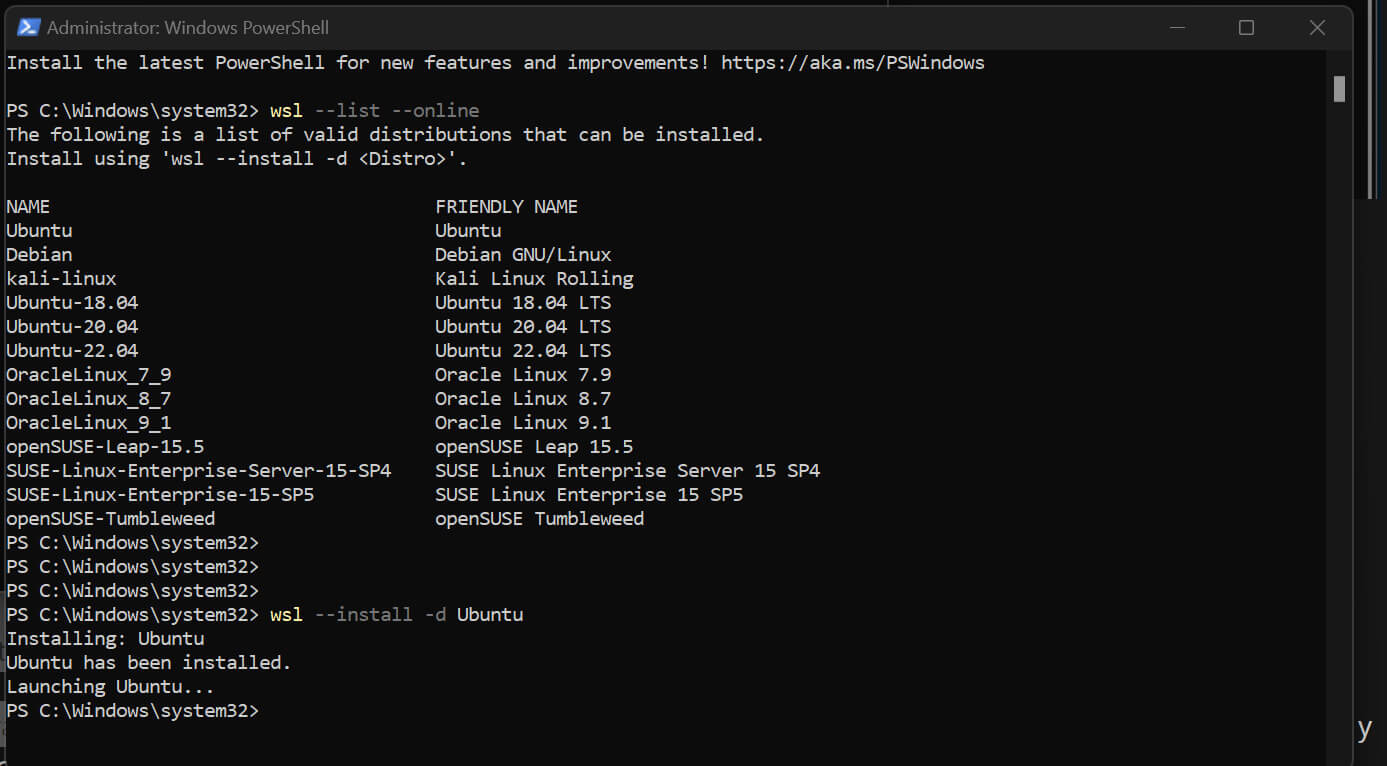Image resolution: width=1387 pixels, height=766 pixels.
Task: Click the 'Ubuntu-22.04' list entry
Action: click(x=72, y=350)
